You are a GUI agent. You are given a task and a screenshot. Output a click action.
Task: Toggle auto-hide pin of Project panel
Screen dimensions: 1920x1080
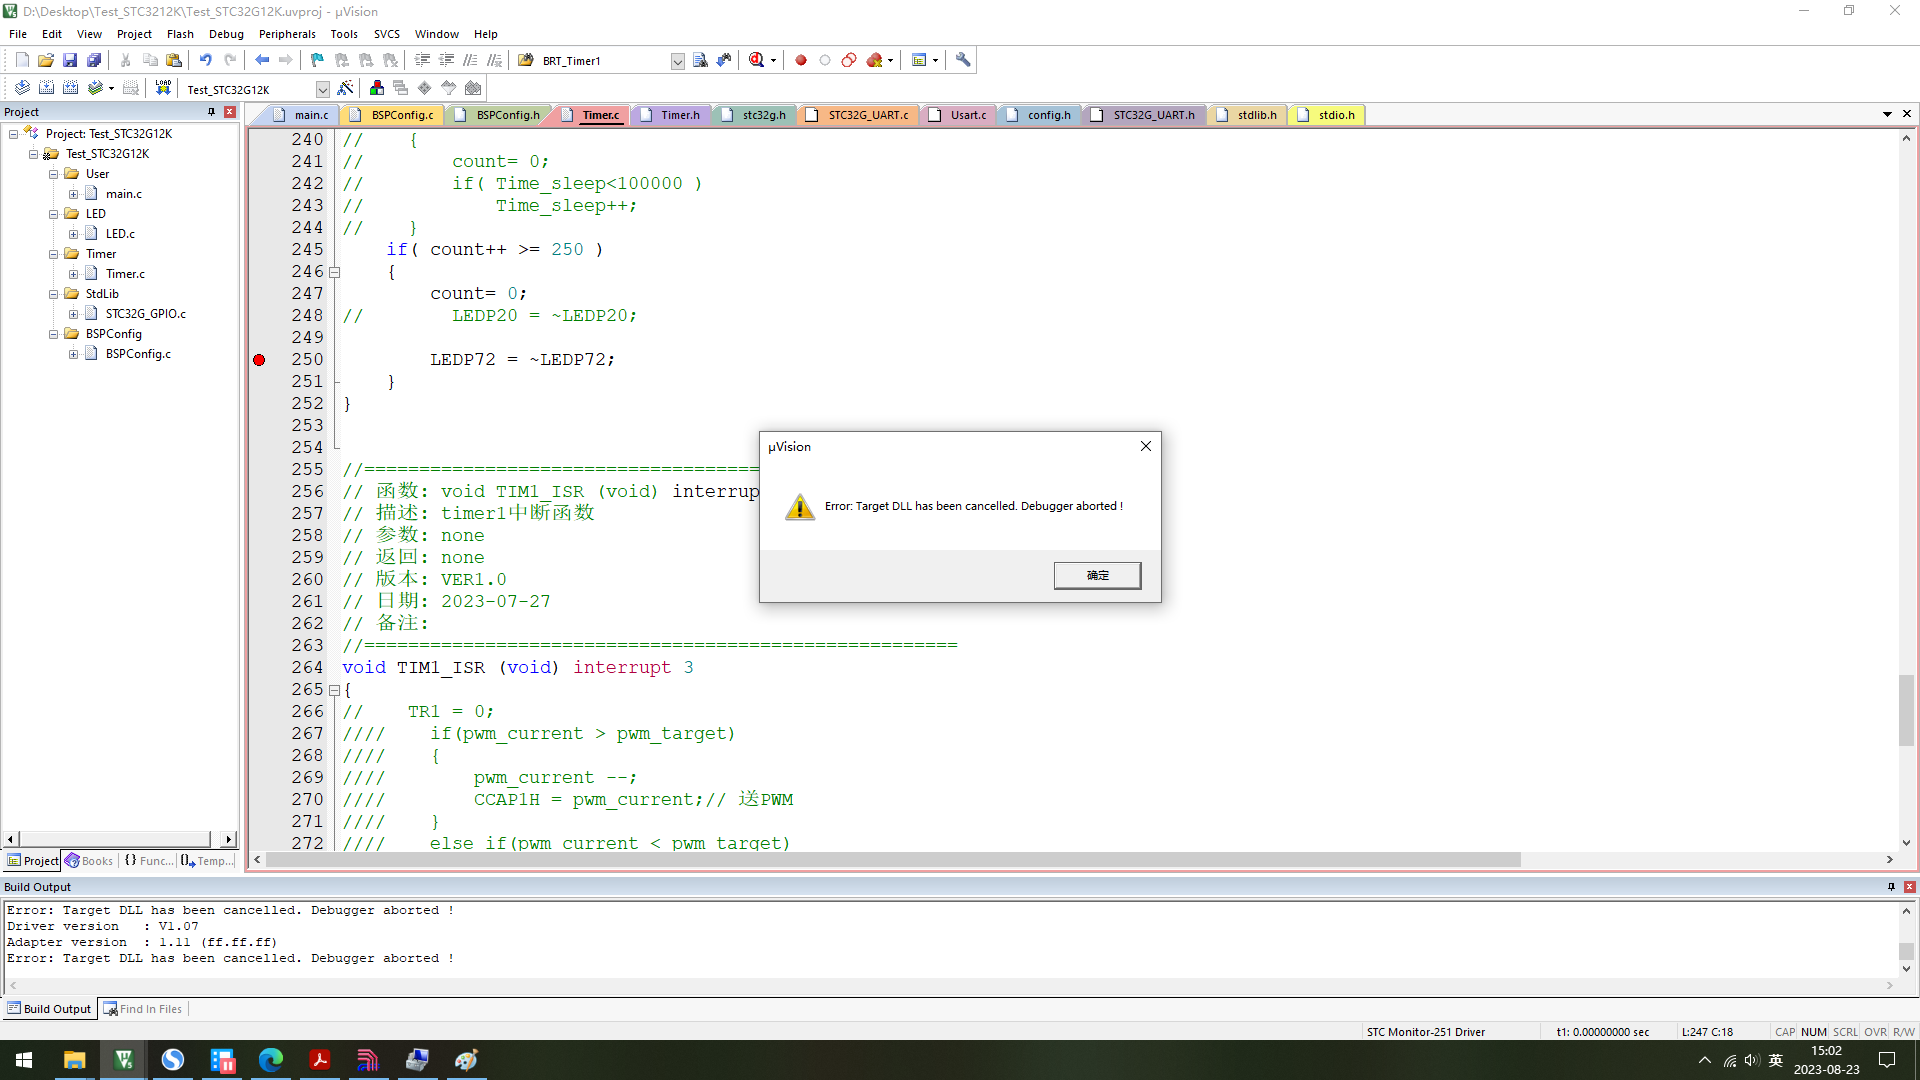coord(211,112)
